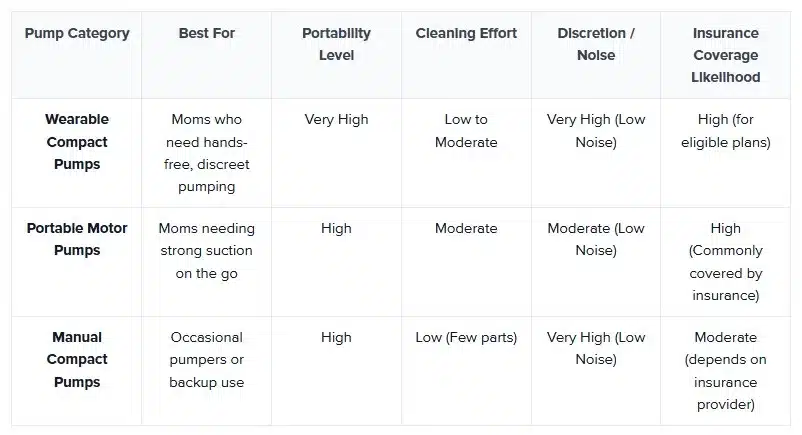802x435 pixels.
Task: Select the Low to Moderate cleaning cell
Action: [x=466, y=131]
